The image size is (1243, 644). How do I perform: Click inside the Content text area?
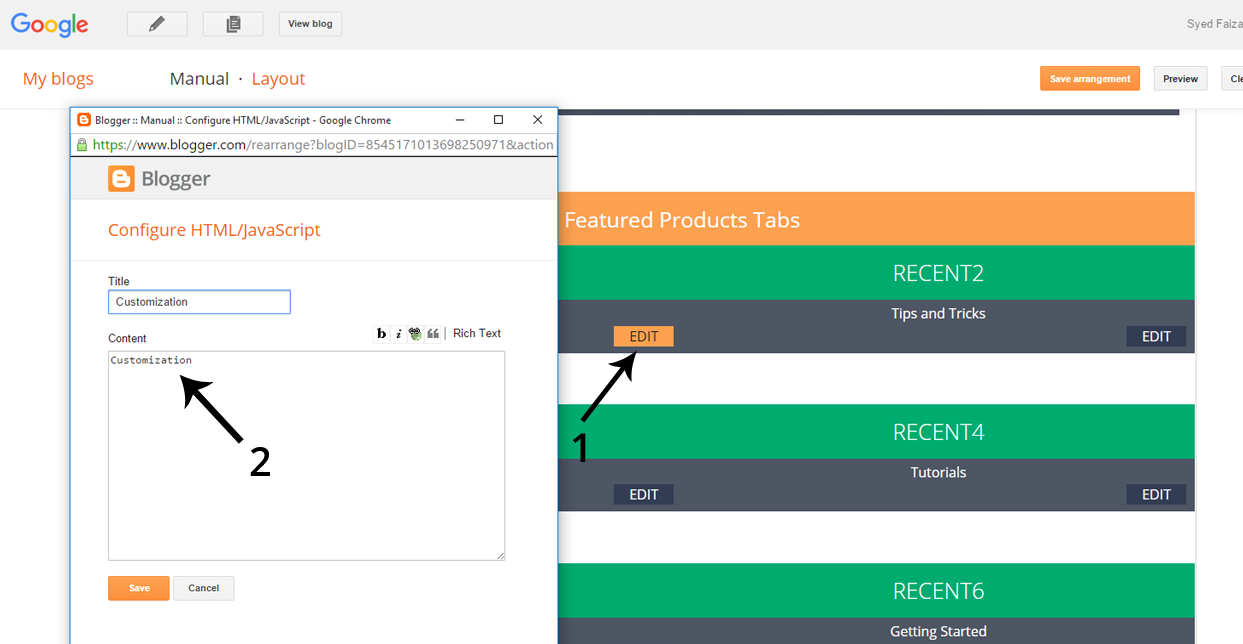tap(306, 455)
